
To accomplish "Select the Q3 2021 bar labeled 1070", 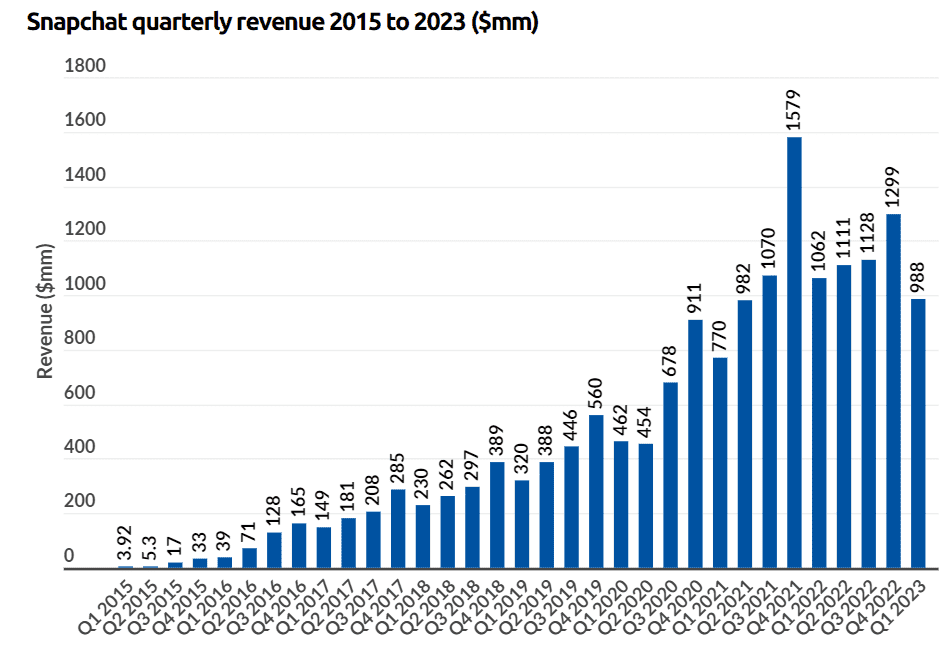I will coord(769,421).
